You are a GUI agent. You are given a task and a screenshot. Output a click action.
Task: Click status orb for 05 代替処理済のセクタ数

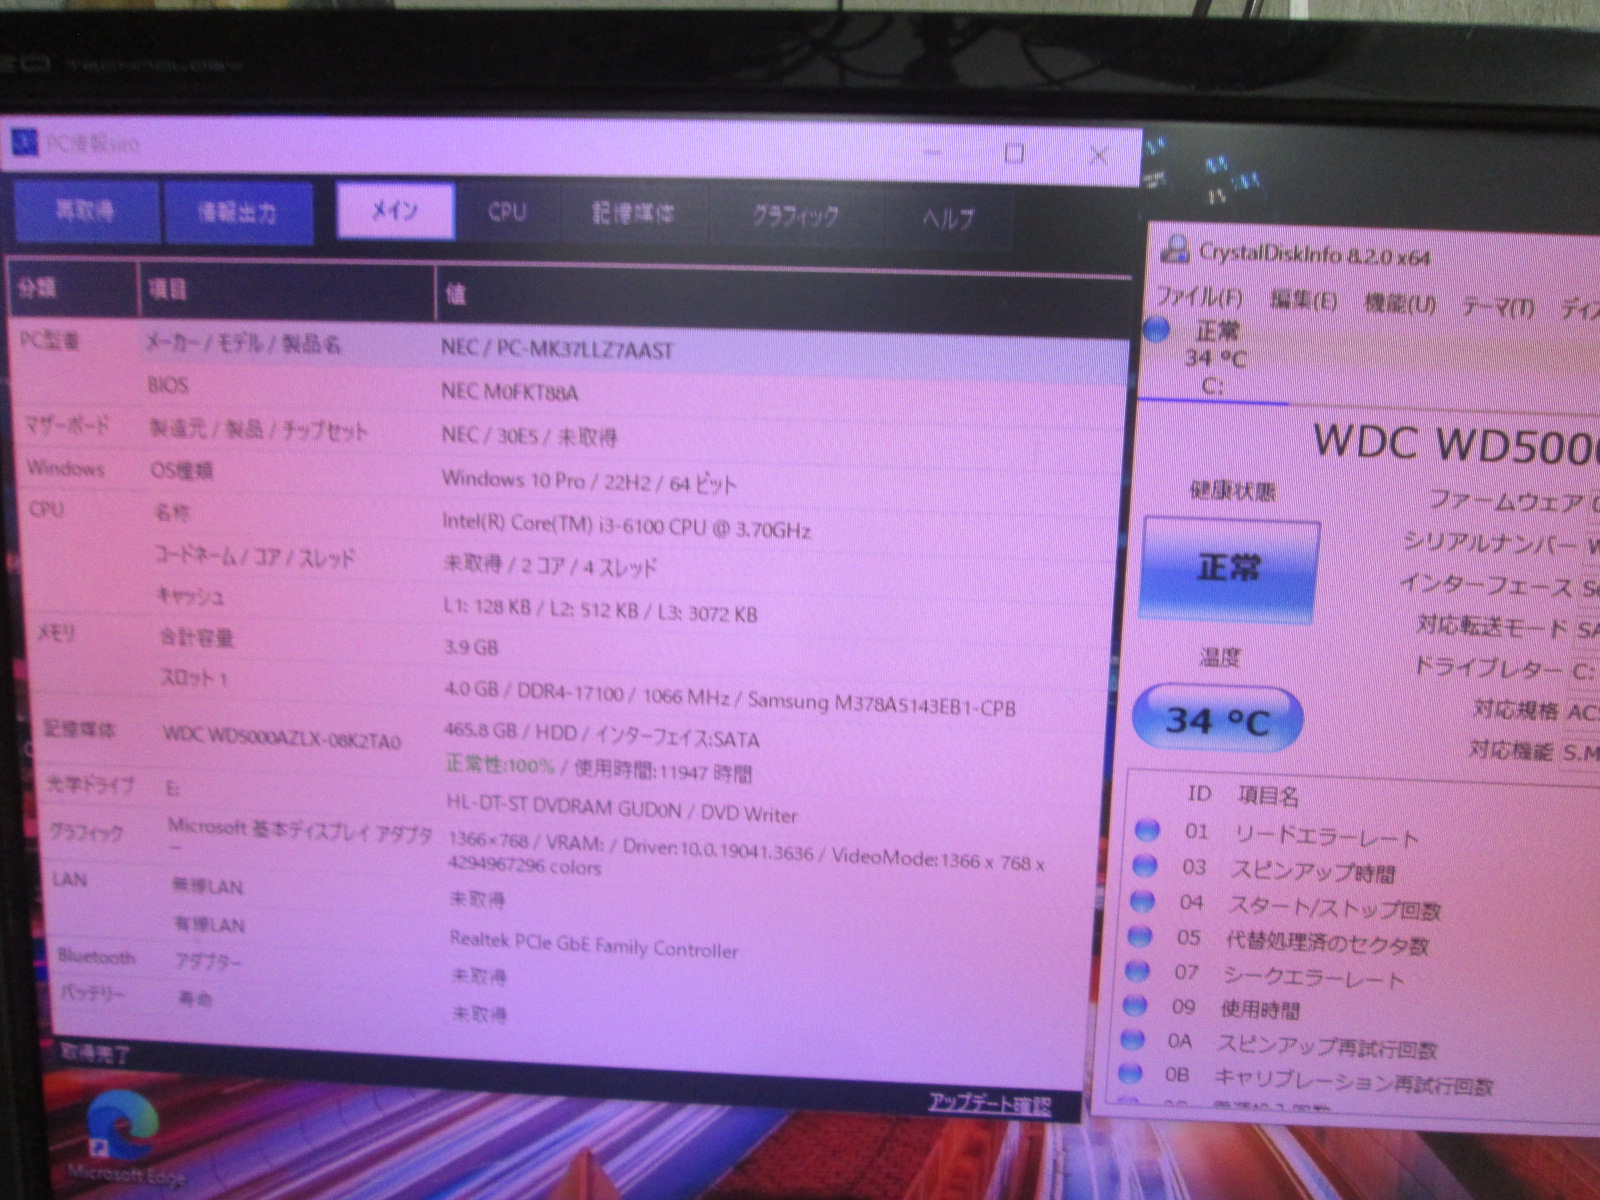click(x=1139, y=936)
